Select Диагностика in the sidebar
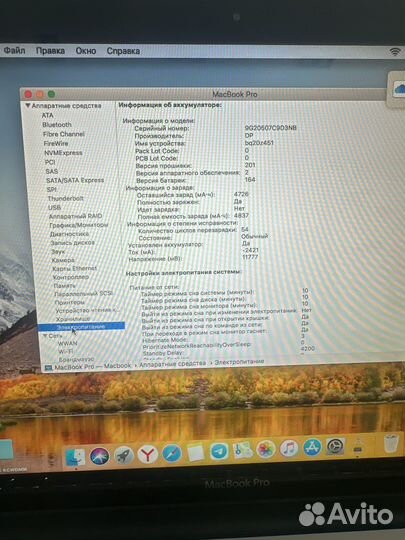The height and width of the screenshot is (540, 405). (x=69, y=234)
